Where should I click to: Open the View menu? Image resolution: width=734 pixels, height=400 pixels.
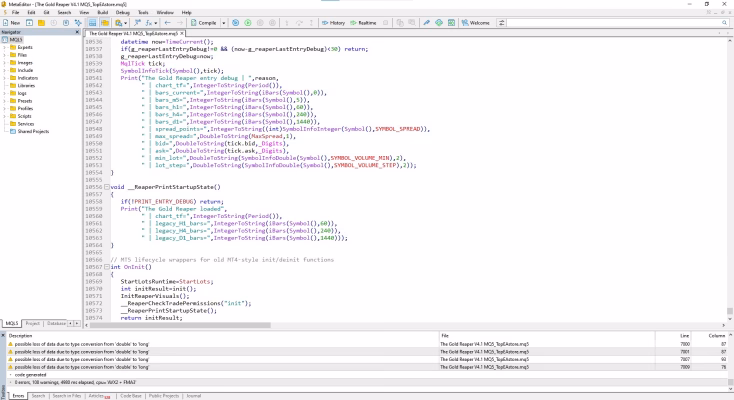[84, 12]
